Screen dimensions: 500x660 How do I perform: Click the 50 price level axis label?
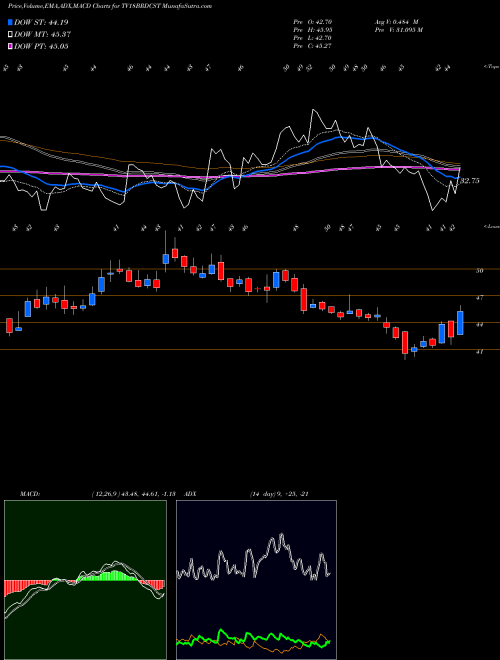[479, 271]
